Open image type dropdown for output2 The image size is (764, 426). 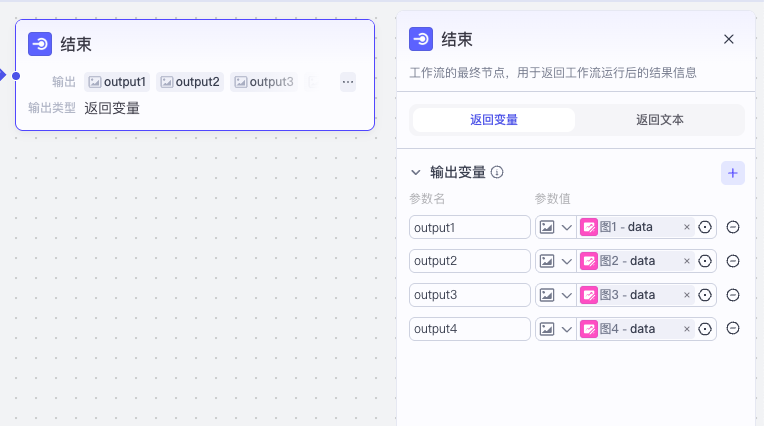point(556,261)
